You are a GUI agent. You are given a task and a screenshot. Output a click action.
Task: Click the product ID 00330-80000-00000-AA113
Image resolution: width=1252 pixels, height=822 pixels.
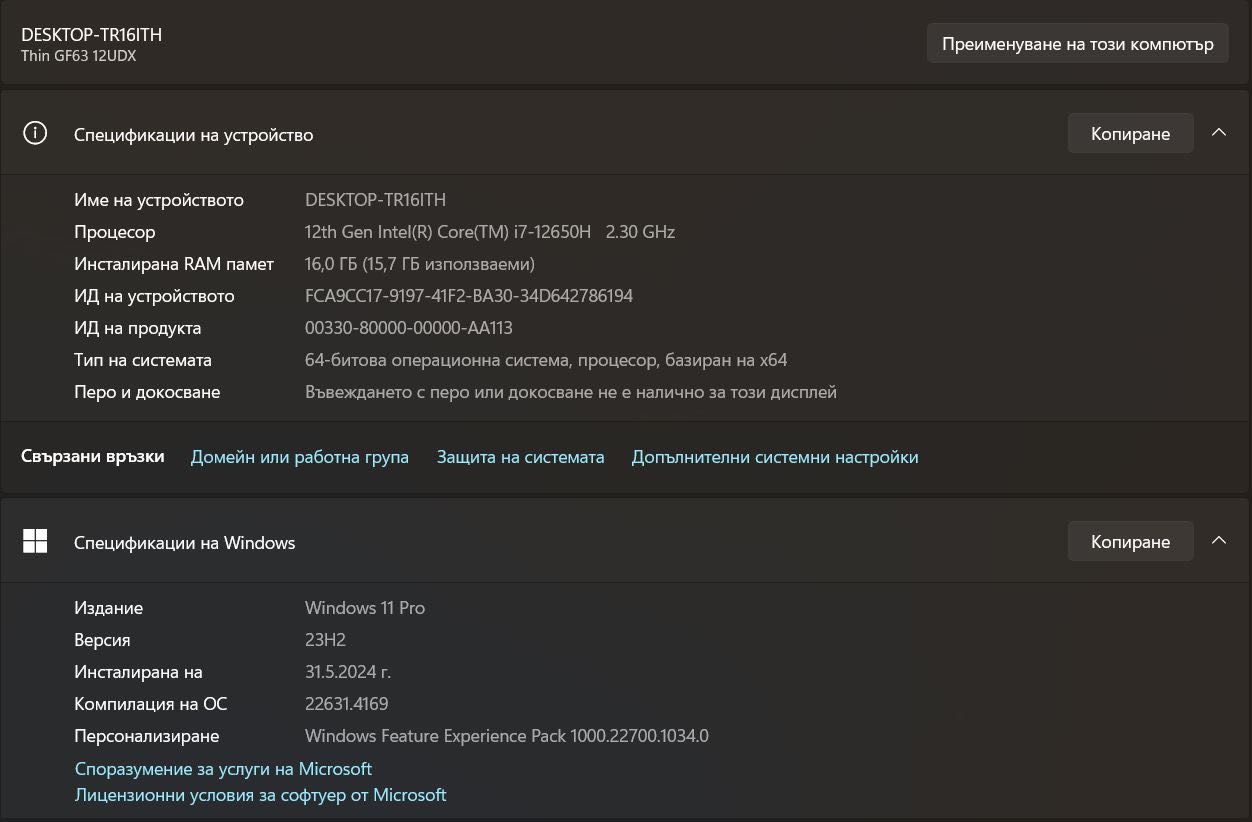(x=408, y=328)
